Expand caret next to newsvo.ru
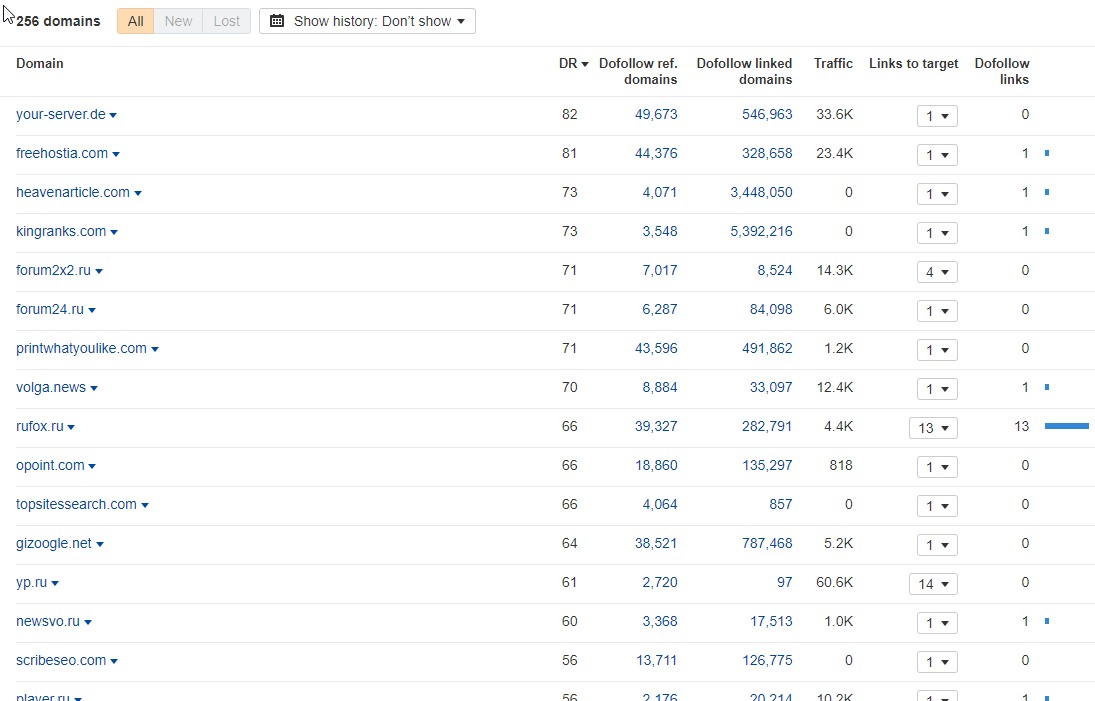Image resolution: width=1095 pixels, height=701 pixels. point(88,623)
